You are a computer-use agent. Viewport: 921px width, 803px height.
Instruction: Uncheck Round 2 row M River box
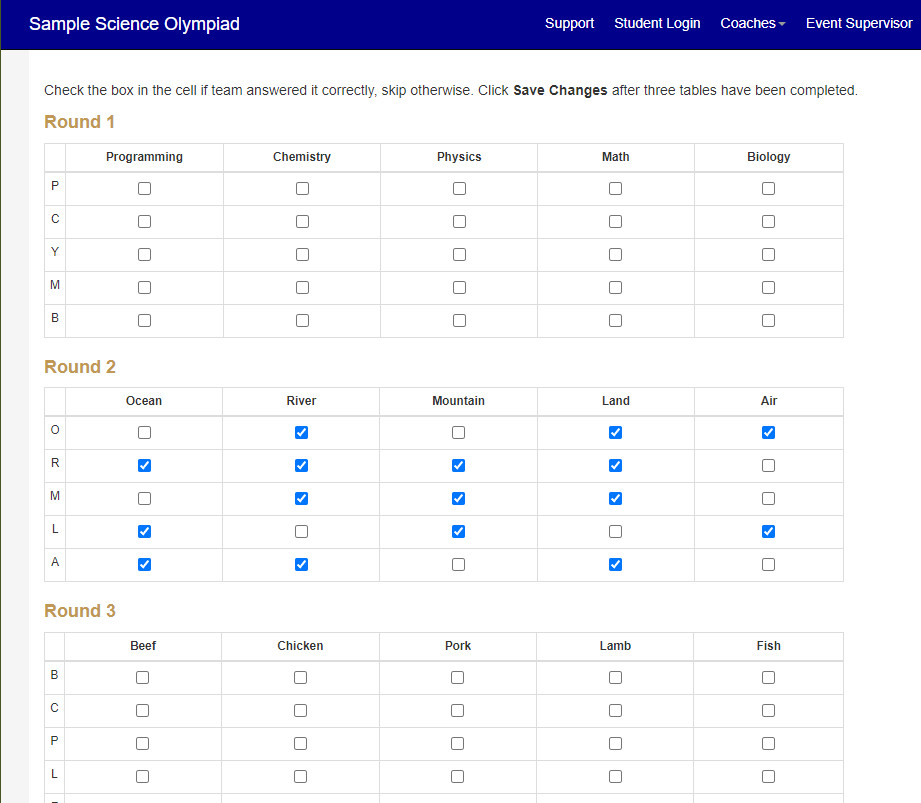pos(301,498)
